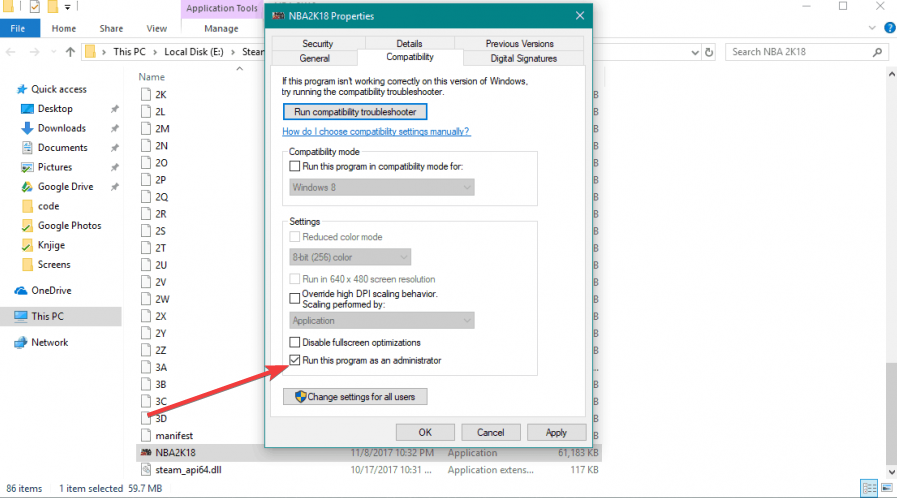Select the Network icon in sidebar

pyautogui.click(x=21, y=342)
